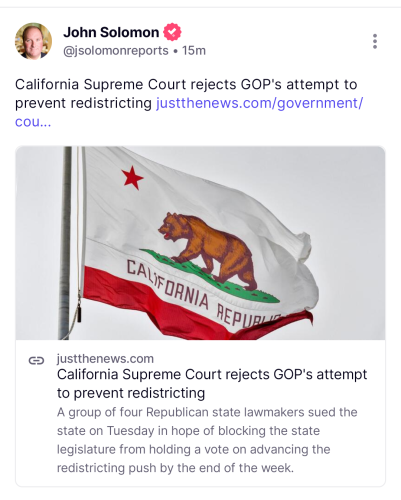401x500 pixels.
Task: Open the California flag preview image
Action: [x=200, y=243]
